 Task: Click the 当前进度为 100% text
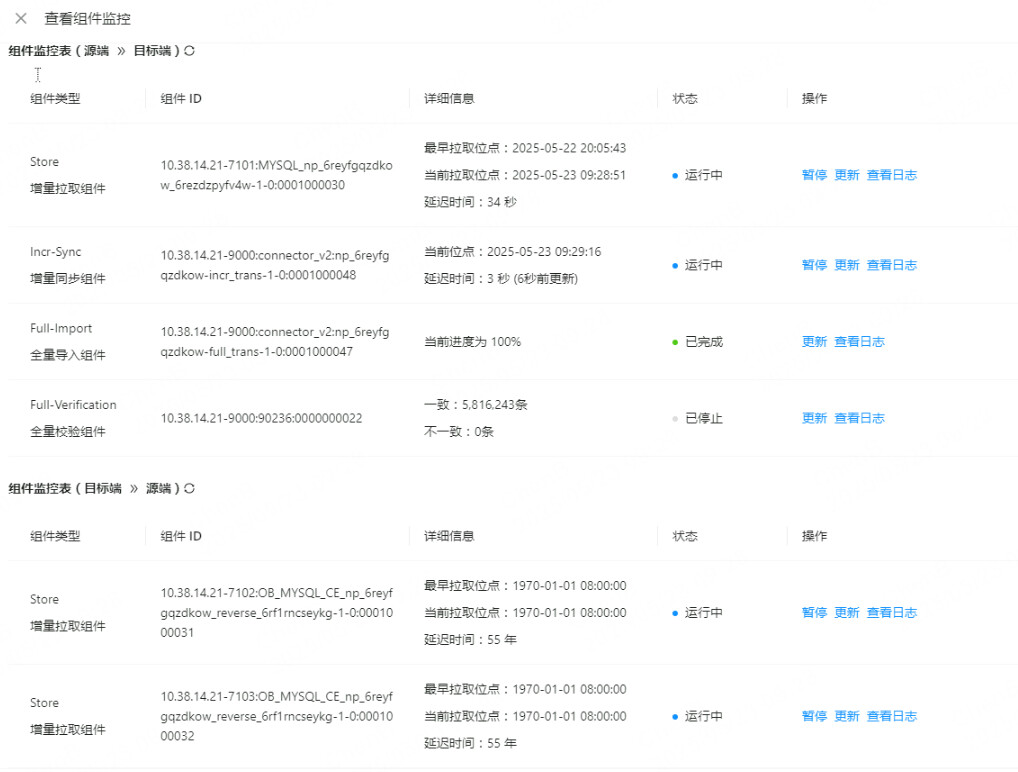coord(472,342)
